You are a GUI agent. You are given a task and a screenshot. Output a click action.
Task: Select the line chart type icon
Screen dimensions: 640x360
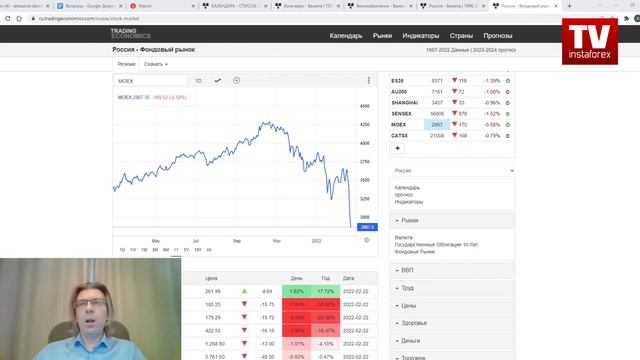click(x=218, y=81)
